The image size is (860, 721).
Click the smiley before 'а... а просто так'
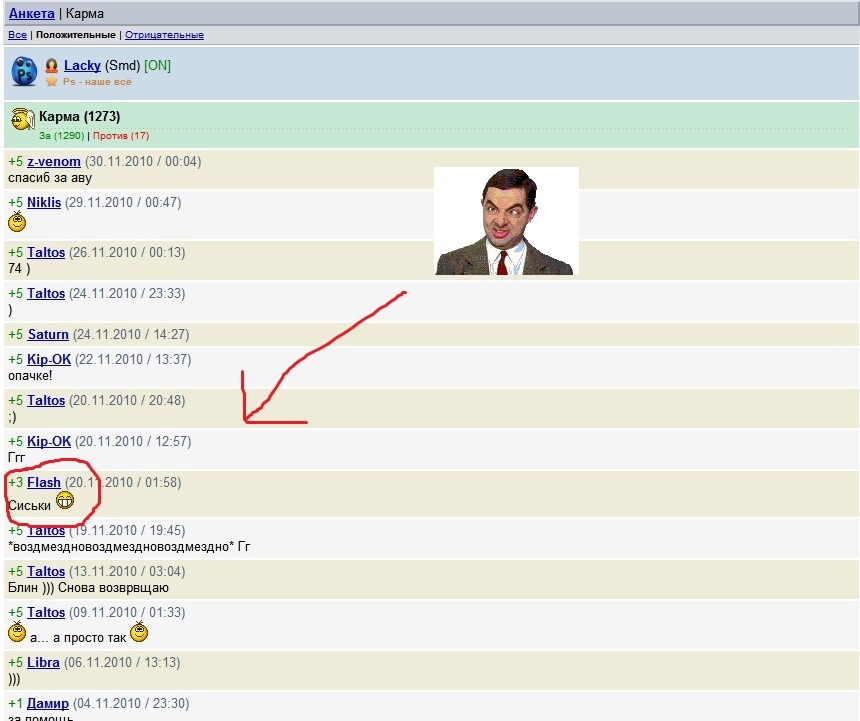[17, 632]
